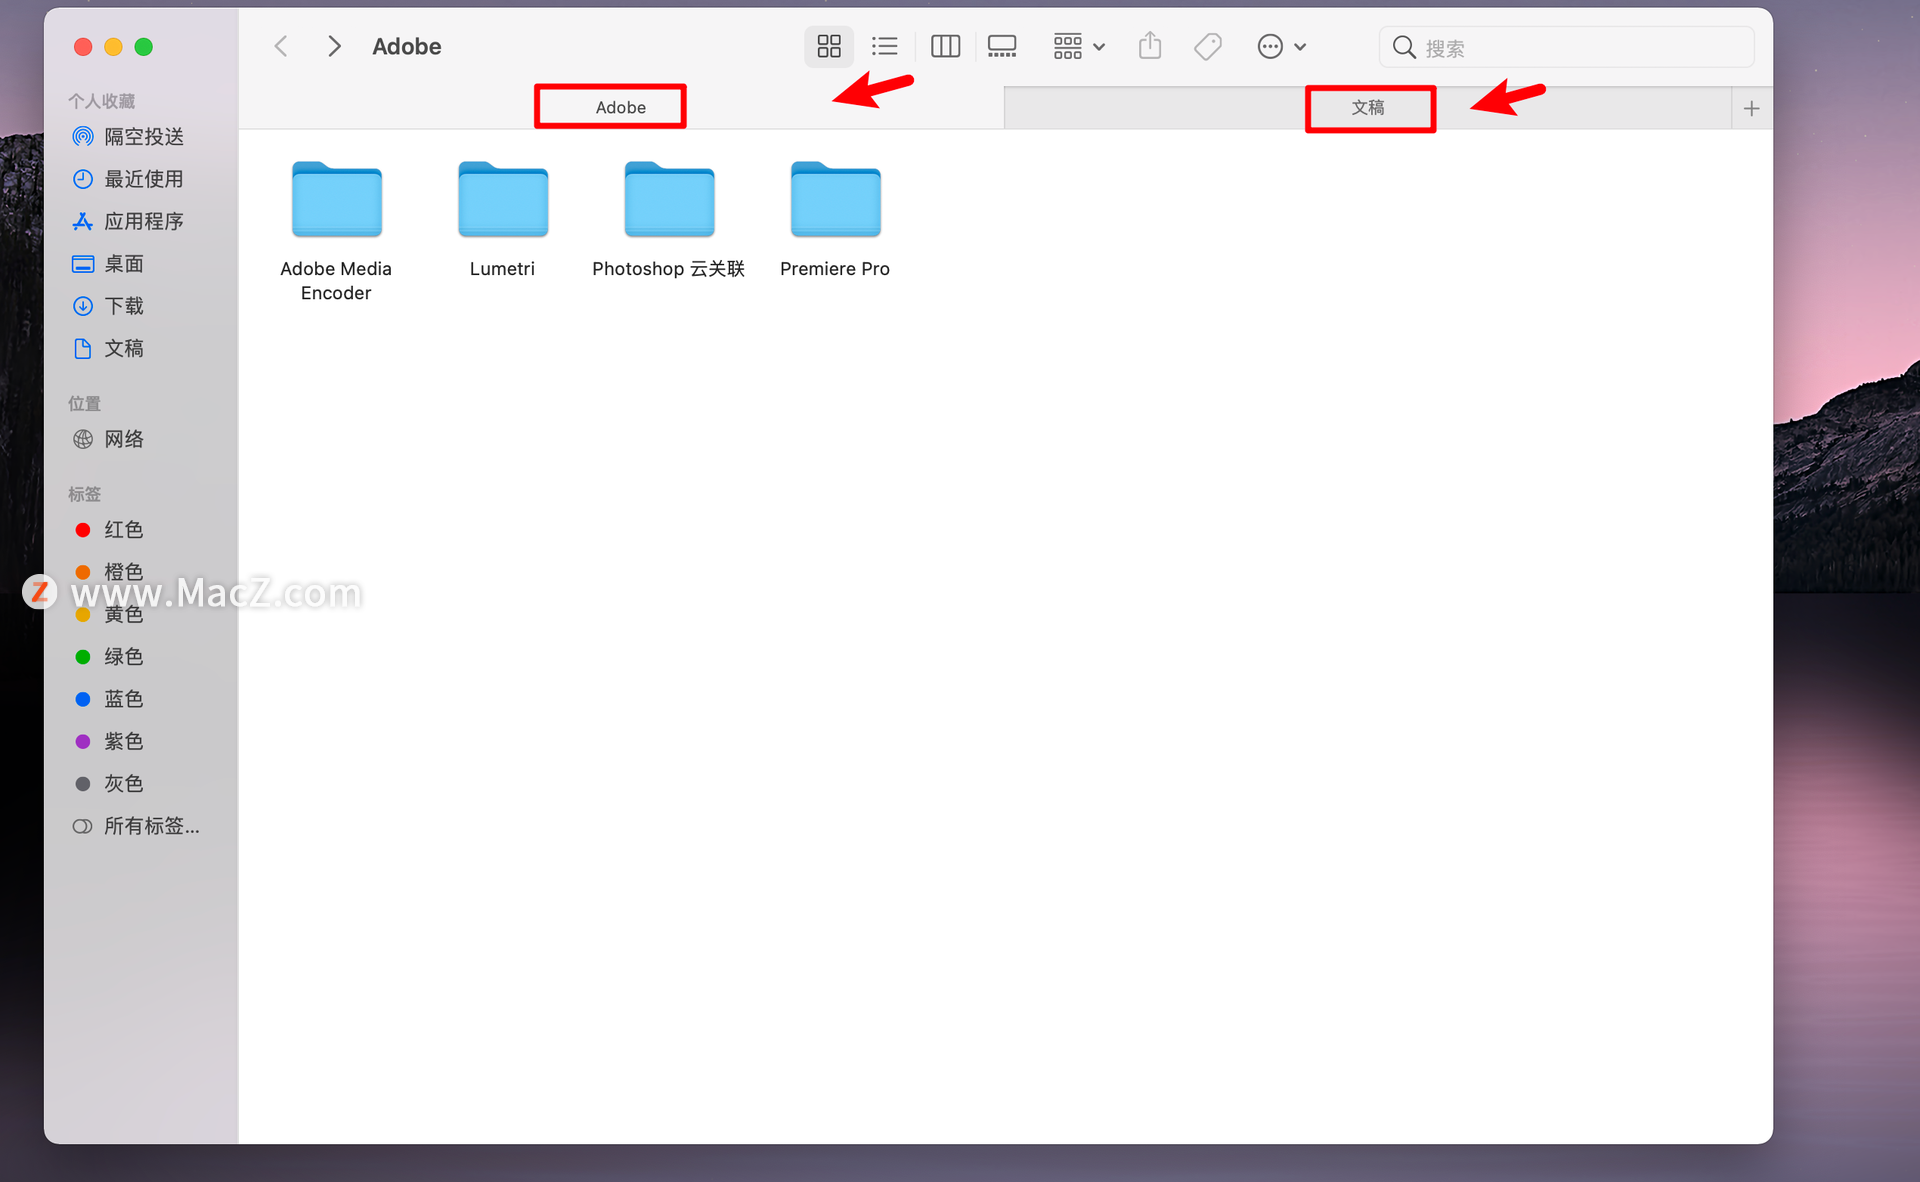Screen dimensions: 1920x1182
Task: Open the group-by options dropdown
Action: [1078, 47]
